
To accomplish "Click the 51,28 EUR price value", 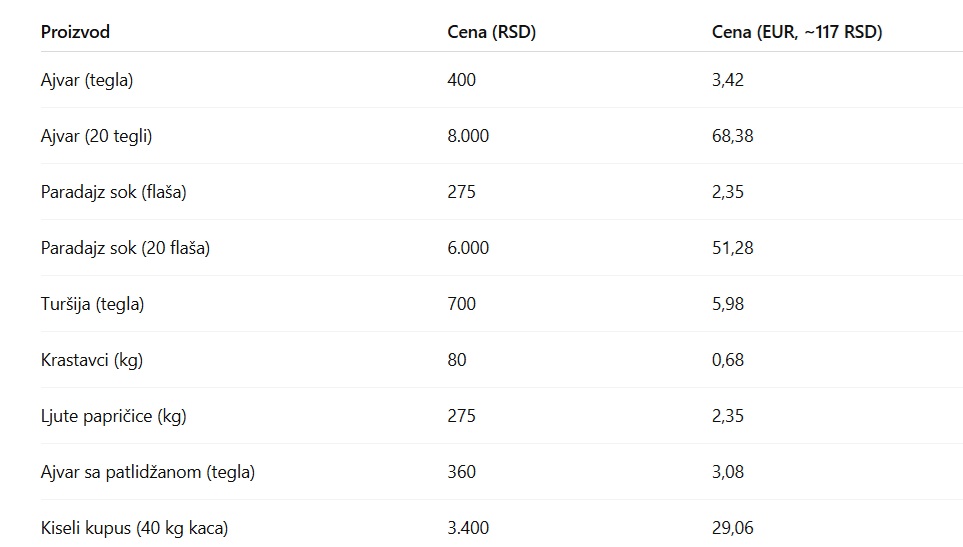I will (732, 248).
